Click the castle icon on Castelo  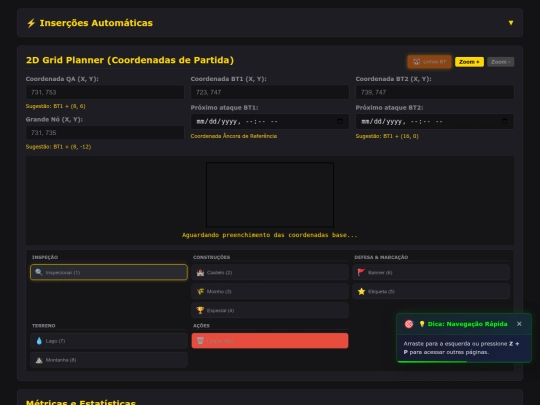pos(200,272)
